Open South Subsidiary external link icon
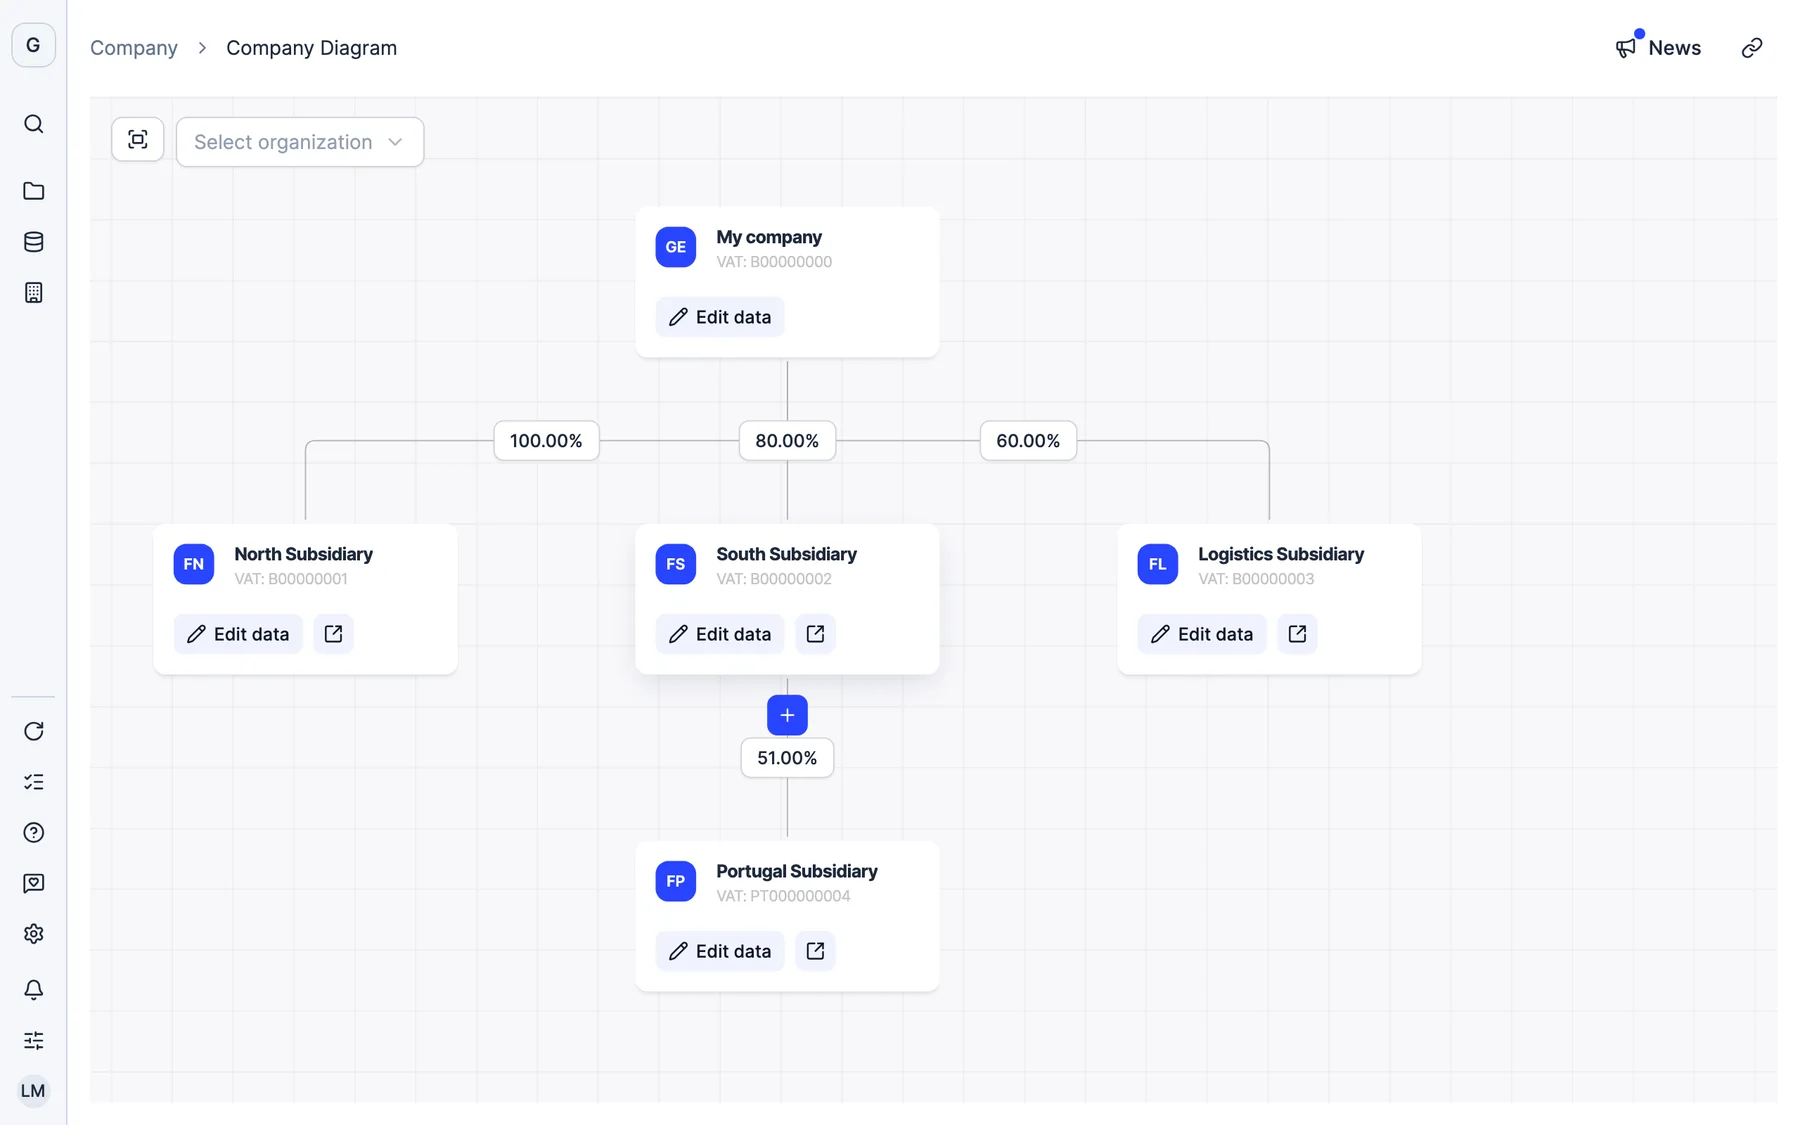1800x1125 pixels. (x=815, y=634)
